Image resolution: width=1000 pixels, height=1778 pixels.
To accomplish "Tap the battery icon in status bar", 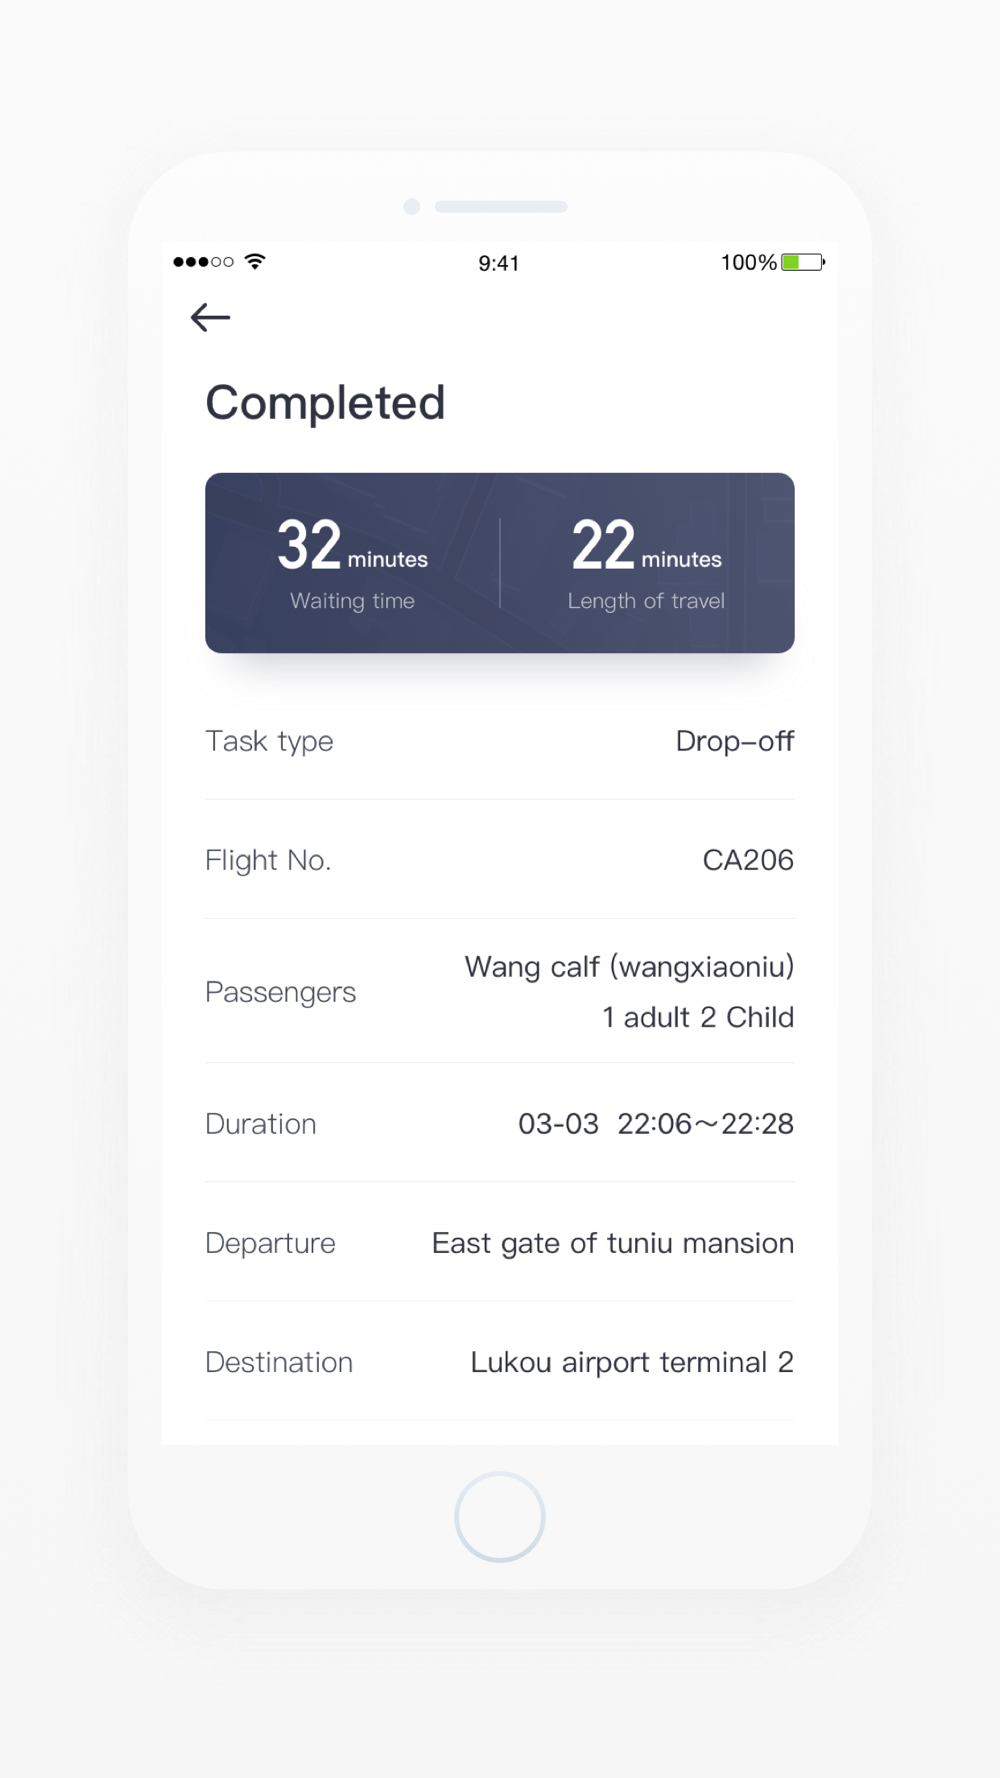I will click(x=803, y=262).
